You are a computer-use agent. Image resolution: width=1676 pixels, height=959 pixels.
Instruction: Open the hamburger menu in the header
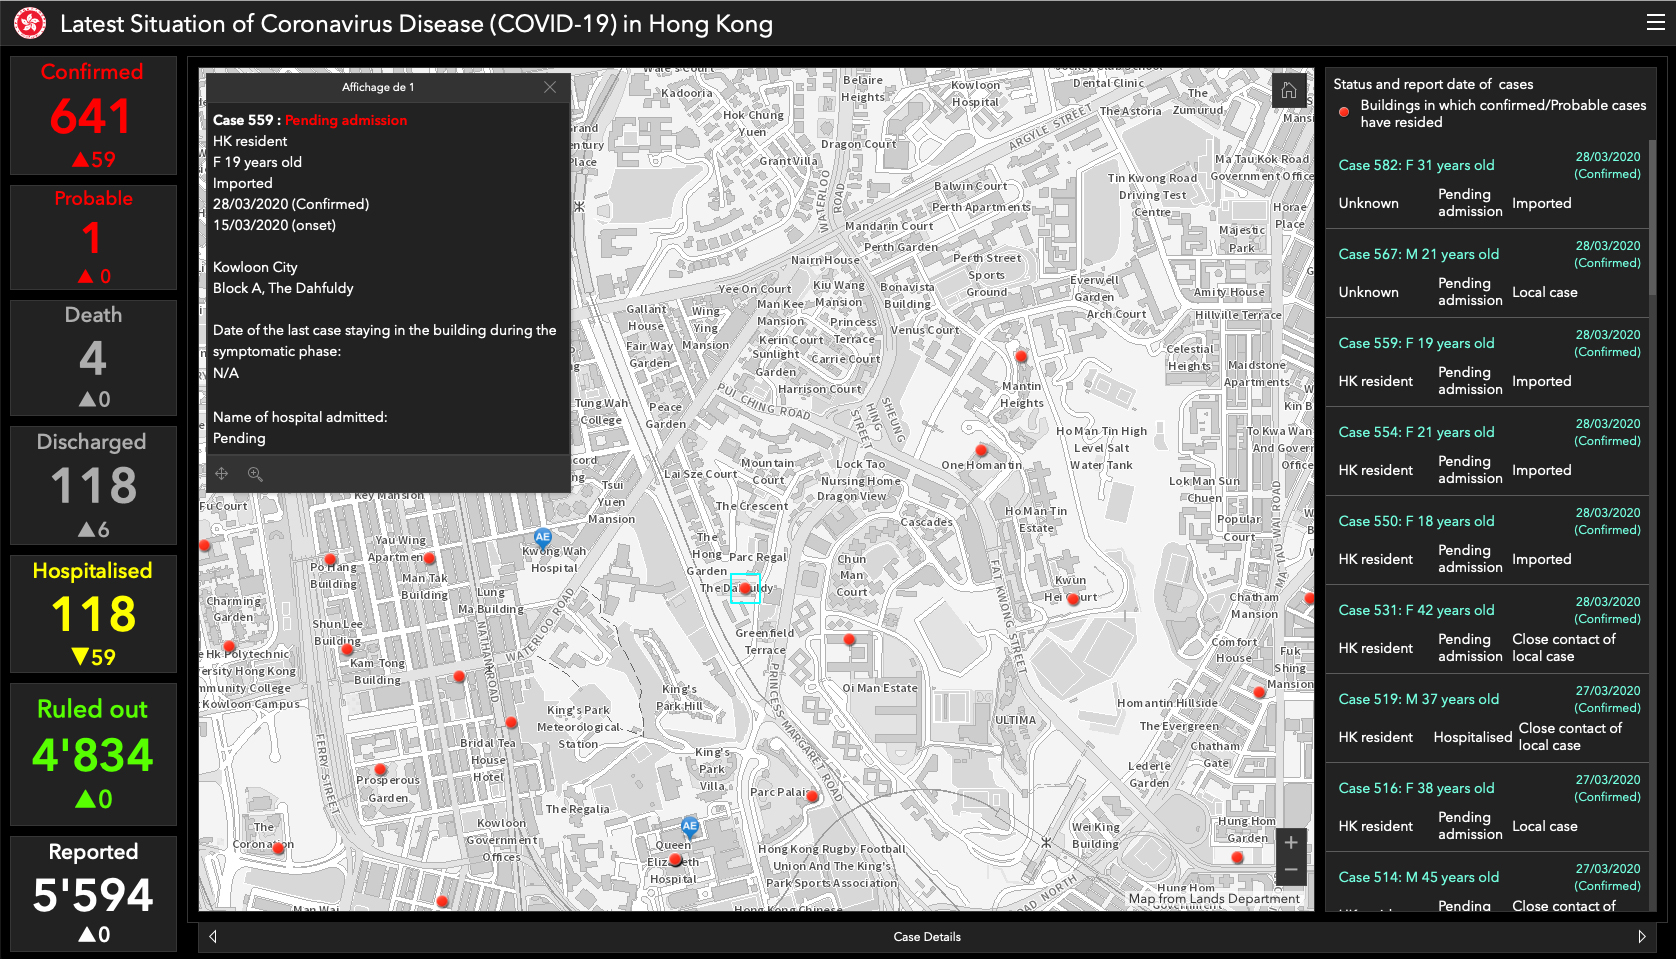coord(1655,23)
